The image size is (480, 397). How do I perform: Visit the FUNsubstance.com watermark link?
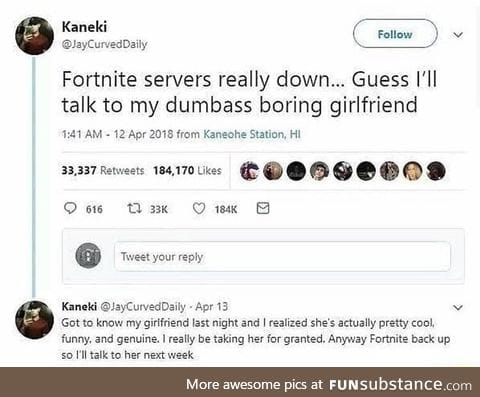(x=401, y=384)
